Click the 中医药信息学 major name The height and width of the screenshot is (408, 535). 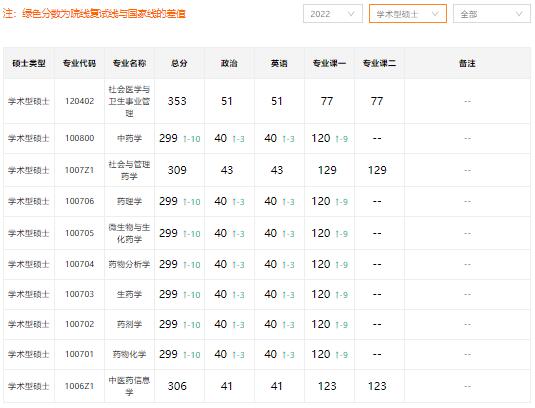(x=129, y=386)
